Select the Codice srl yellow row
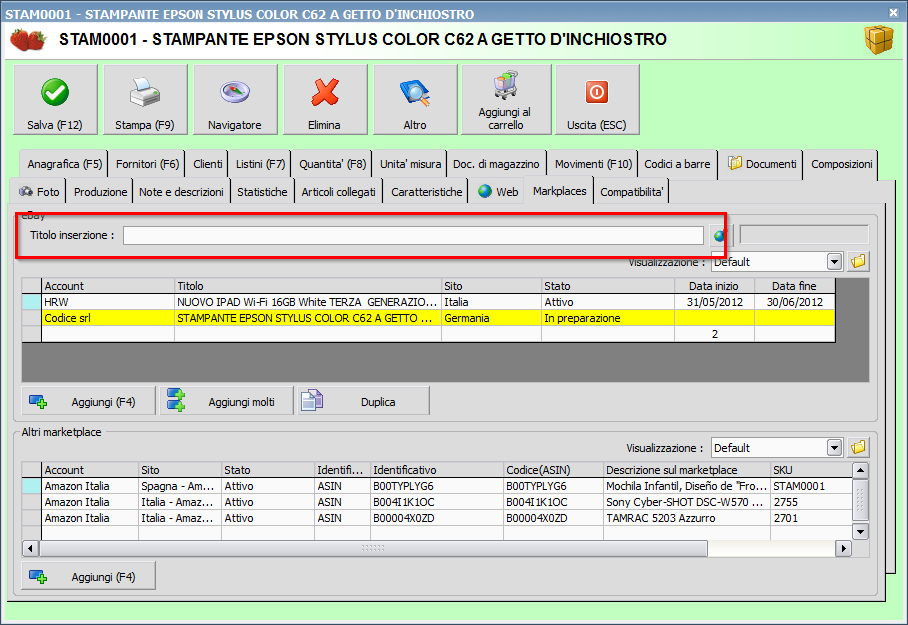This screenshot has height=625, width=908. point(429,318)
